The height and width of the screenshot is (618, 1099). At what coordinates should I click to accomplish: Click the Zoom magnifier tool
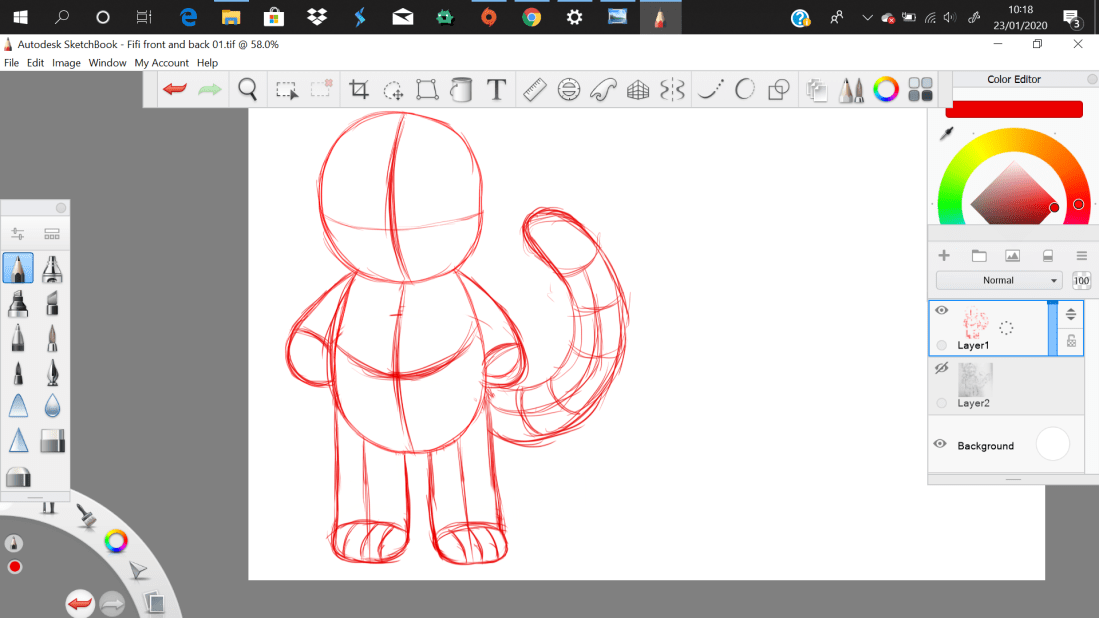click(x=248, y=90)
